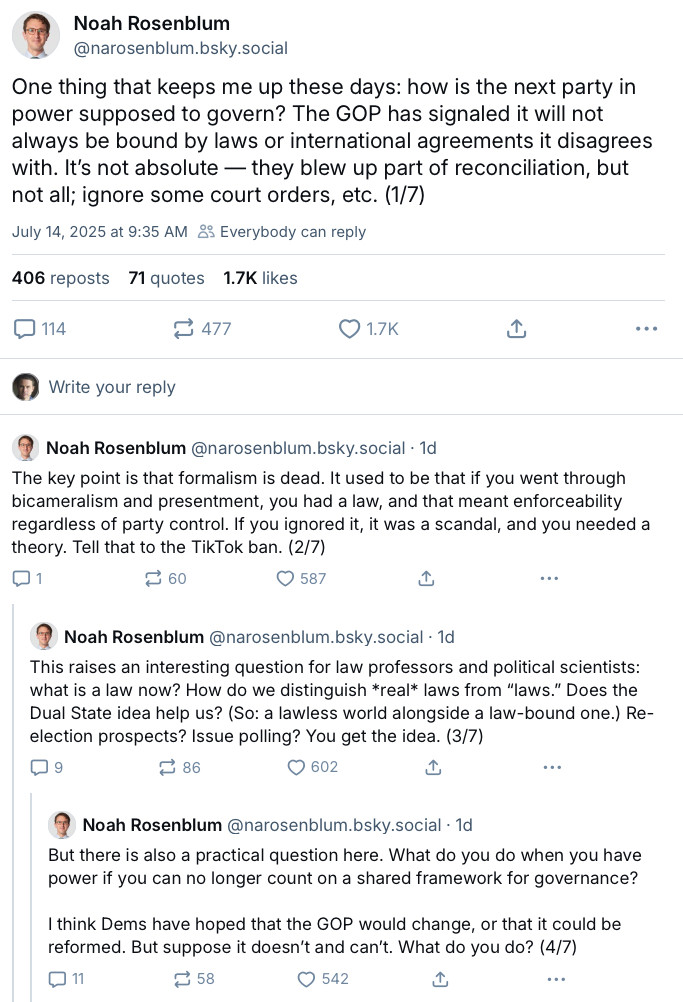Open more options on the 4/7 reply
Screen dimensions: 683x1002
[x=557, y=978]
